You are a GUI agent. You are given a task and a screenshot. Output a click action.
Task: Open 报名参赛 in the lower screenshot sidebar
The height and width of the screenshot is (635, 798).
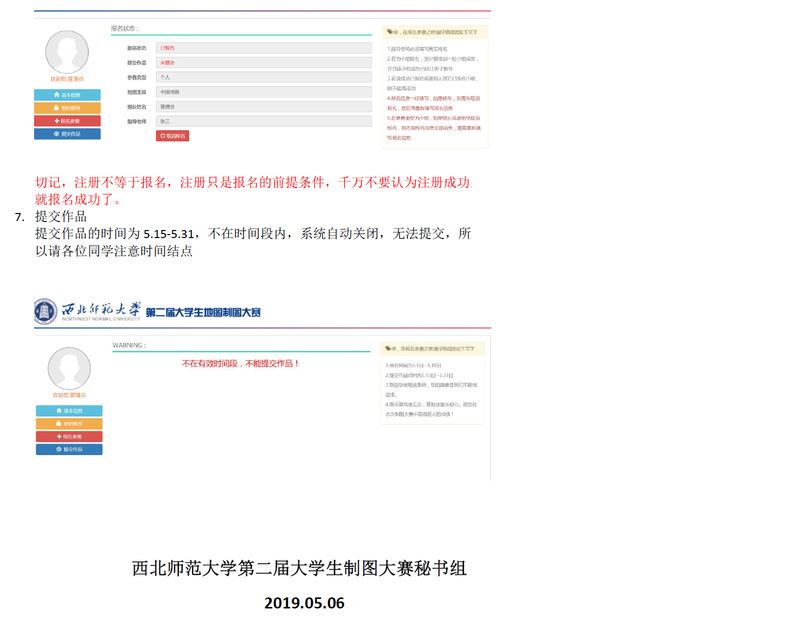point(69,437)
